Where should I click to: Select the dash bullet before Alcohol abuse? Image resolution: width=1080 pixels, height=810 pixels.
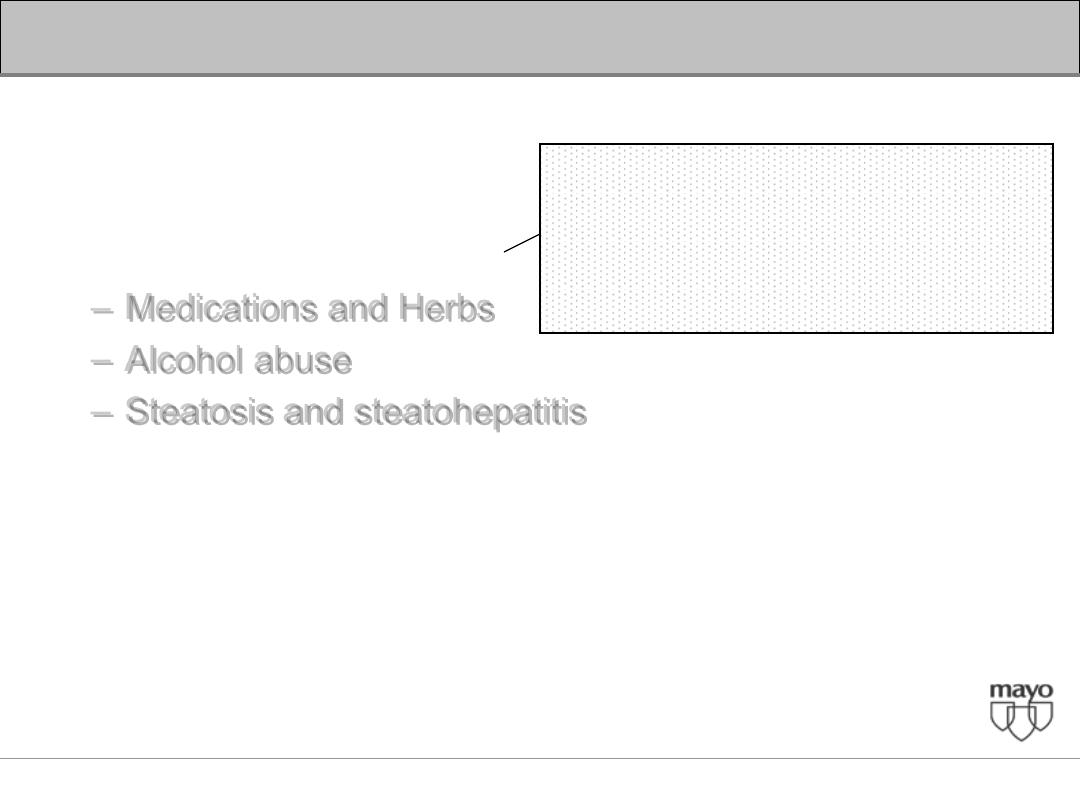[102, 362]
